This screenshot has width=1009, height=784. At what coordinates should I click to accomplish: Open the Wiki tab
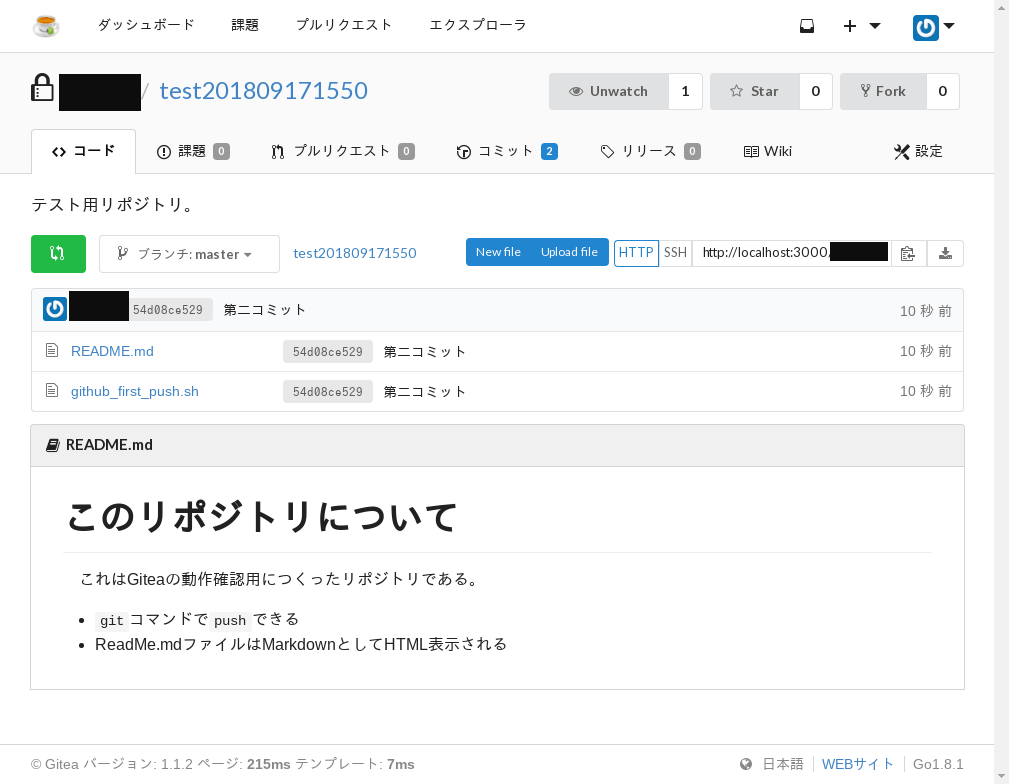click(768, 151)
